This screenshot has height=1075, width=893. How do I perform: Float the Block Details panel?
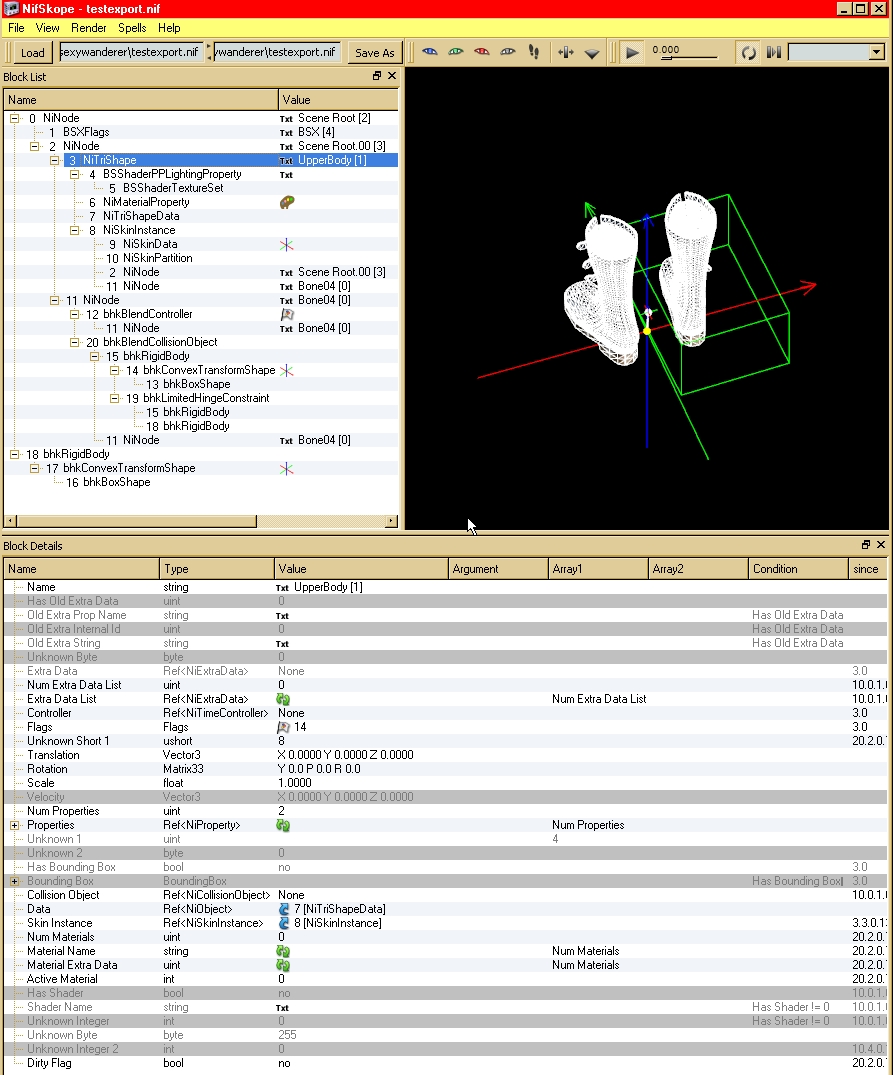click(x=866, y=544)
